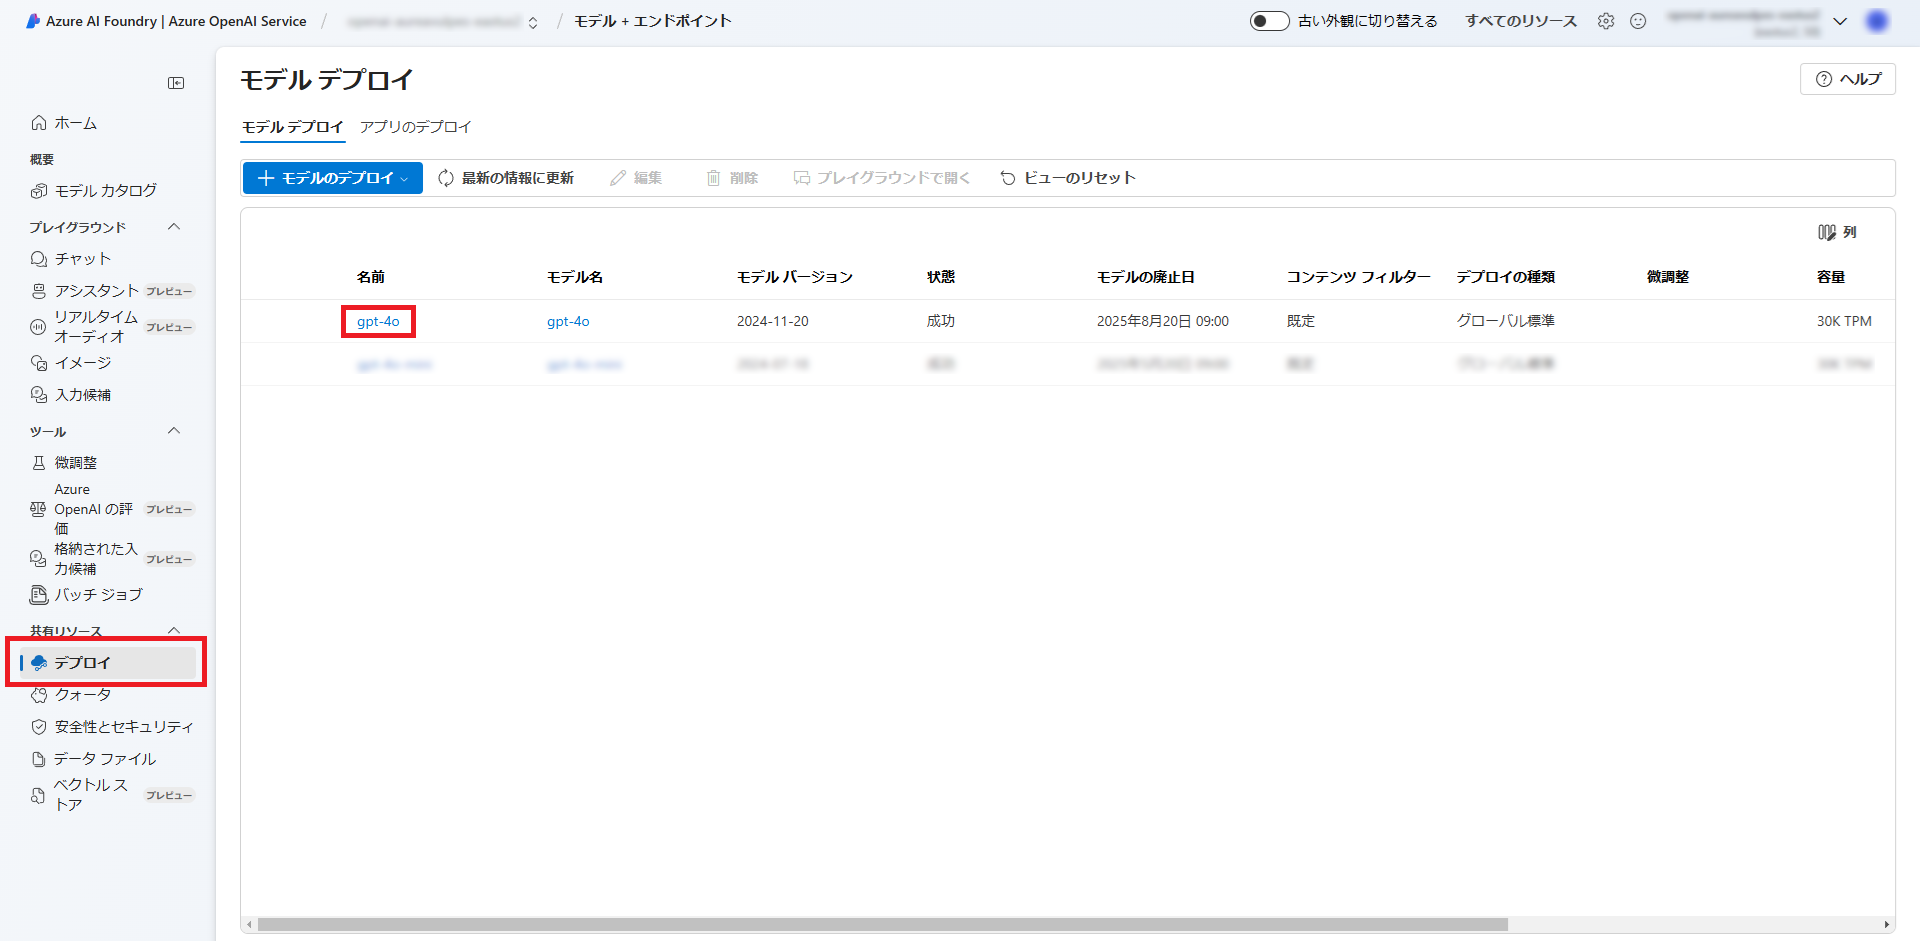
Task: Collapse the left navigation pane
Action: 176,83
